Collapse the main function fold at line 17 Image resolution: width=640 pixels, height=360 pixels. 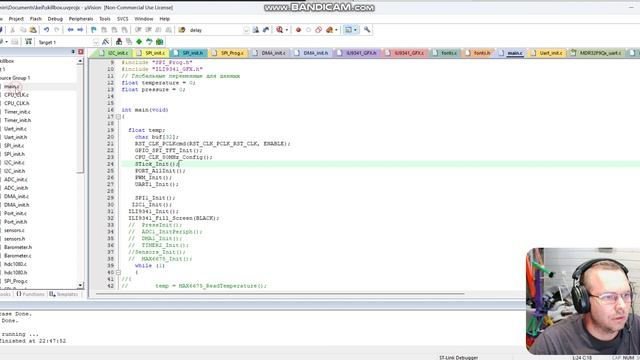(x=118, y=117)
